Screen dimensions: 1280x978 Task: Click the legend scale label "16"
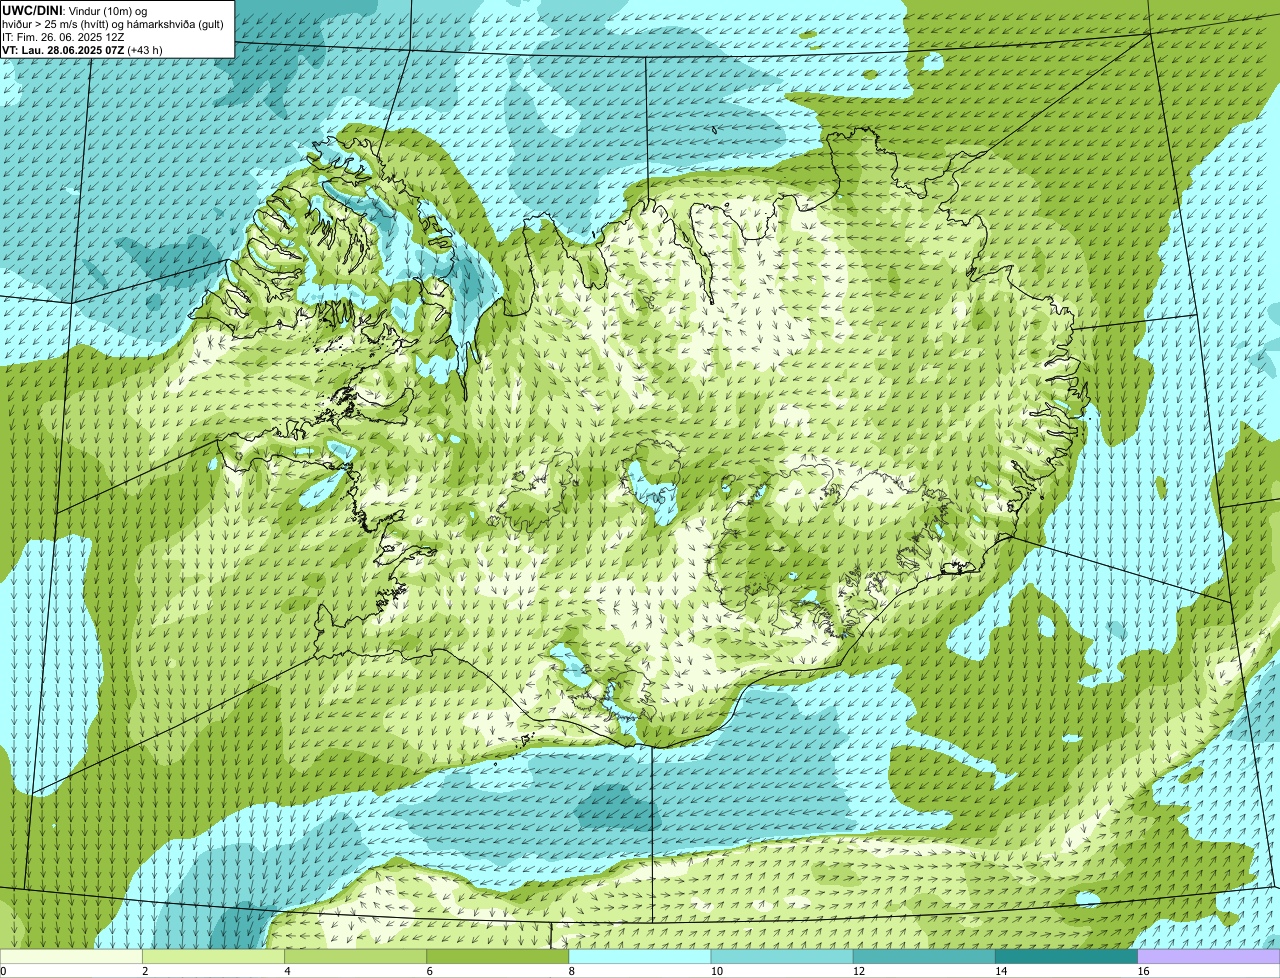click(1143, 971)
